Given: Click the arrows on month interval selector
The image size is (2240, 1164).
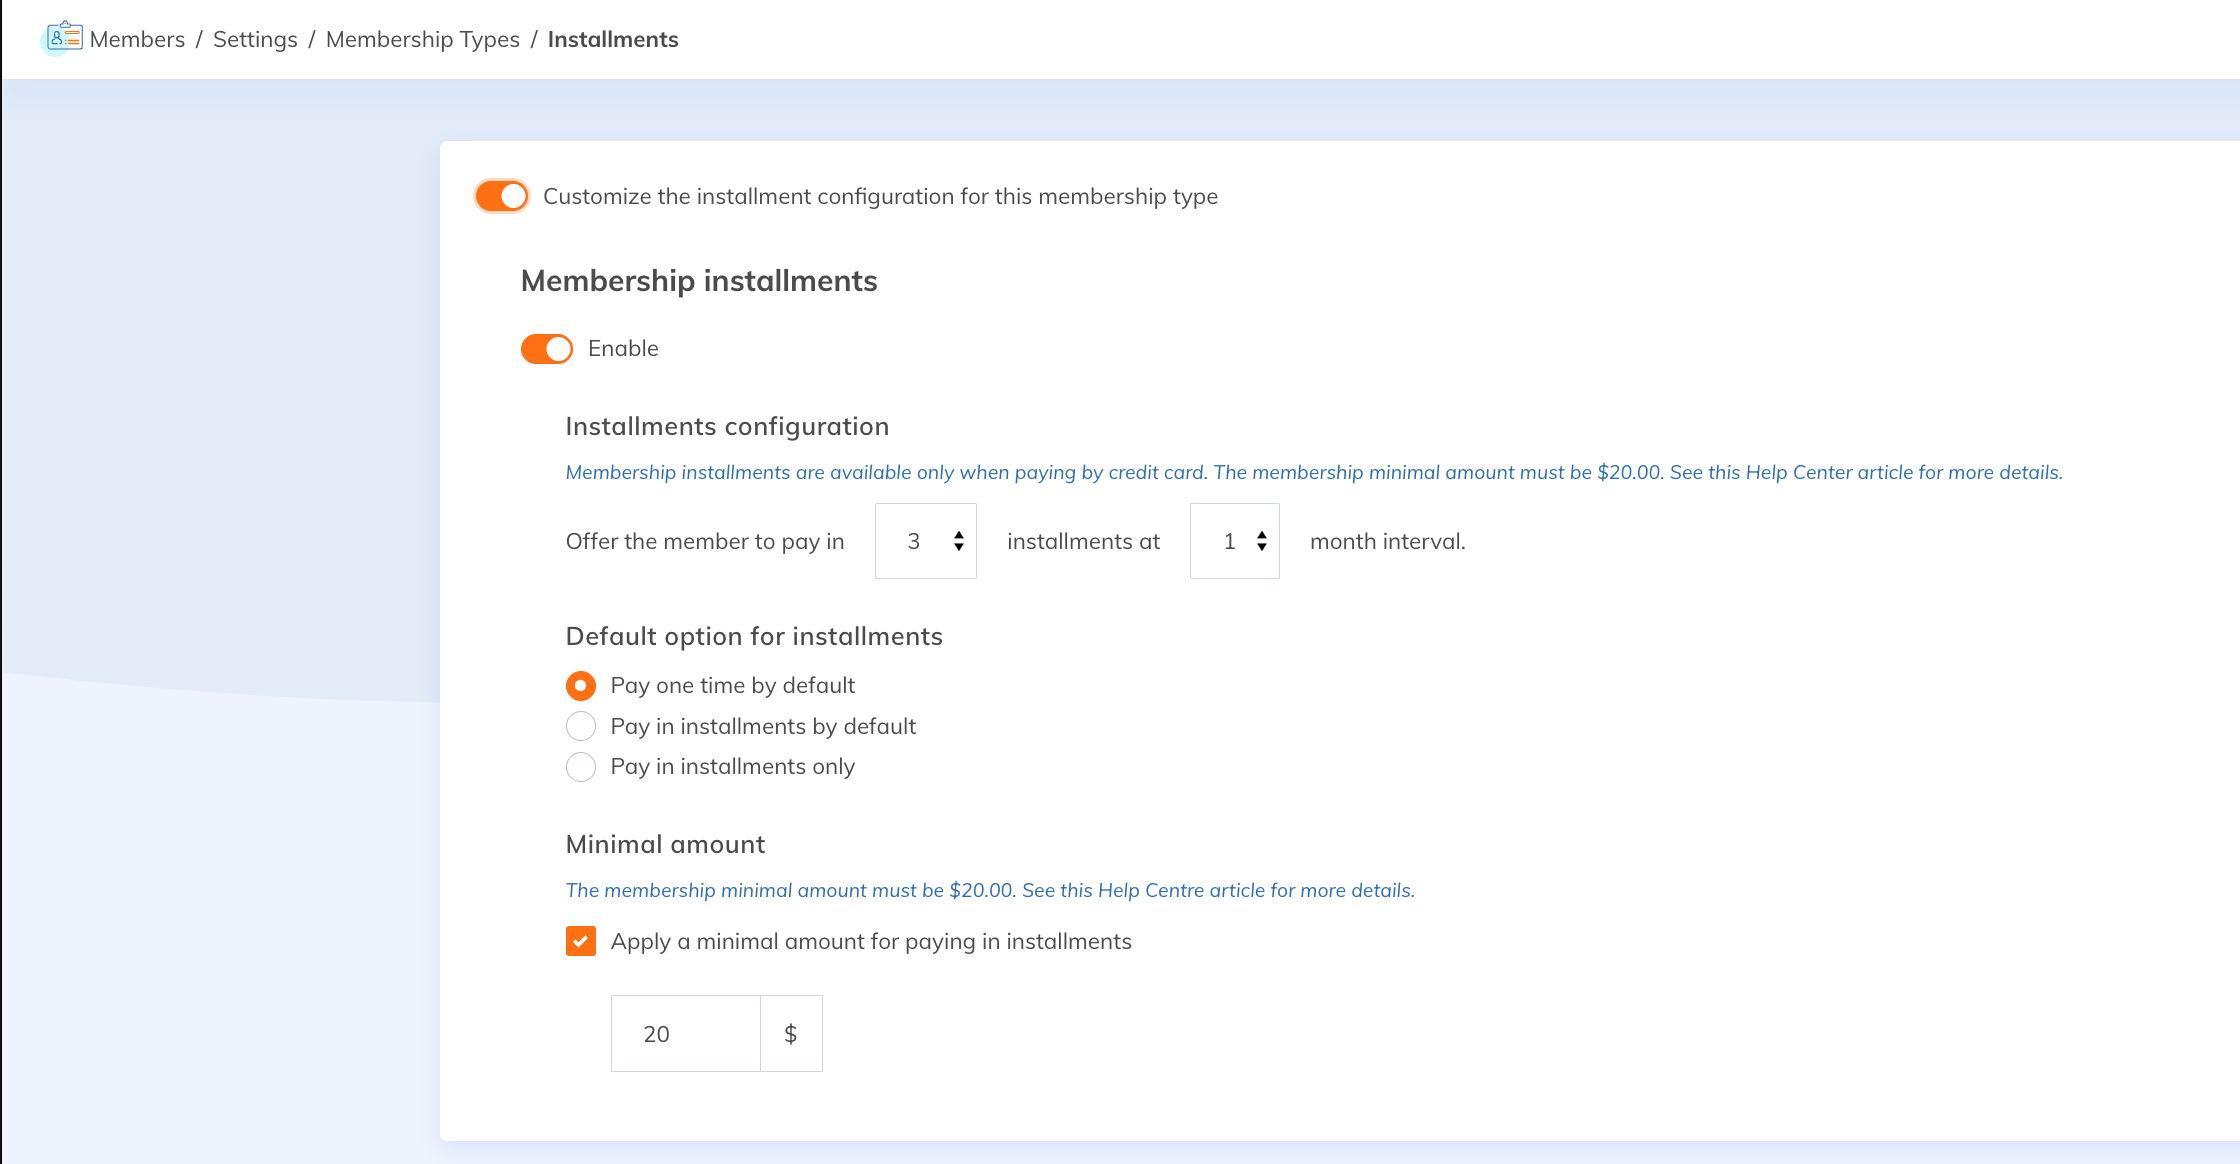Looking at the screenshot, I should click(1262, 541).
